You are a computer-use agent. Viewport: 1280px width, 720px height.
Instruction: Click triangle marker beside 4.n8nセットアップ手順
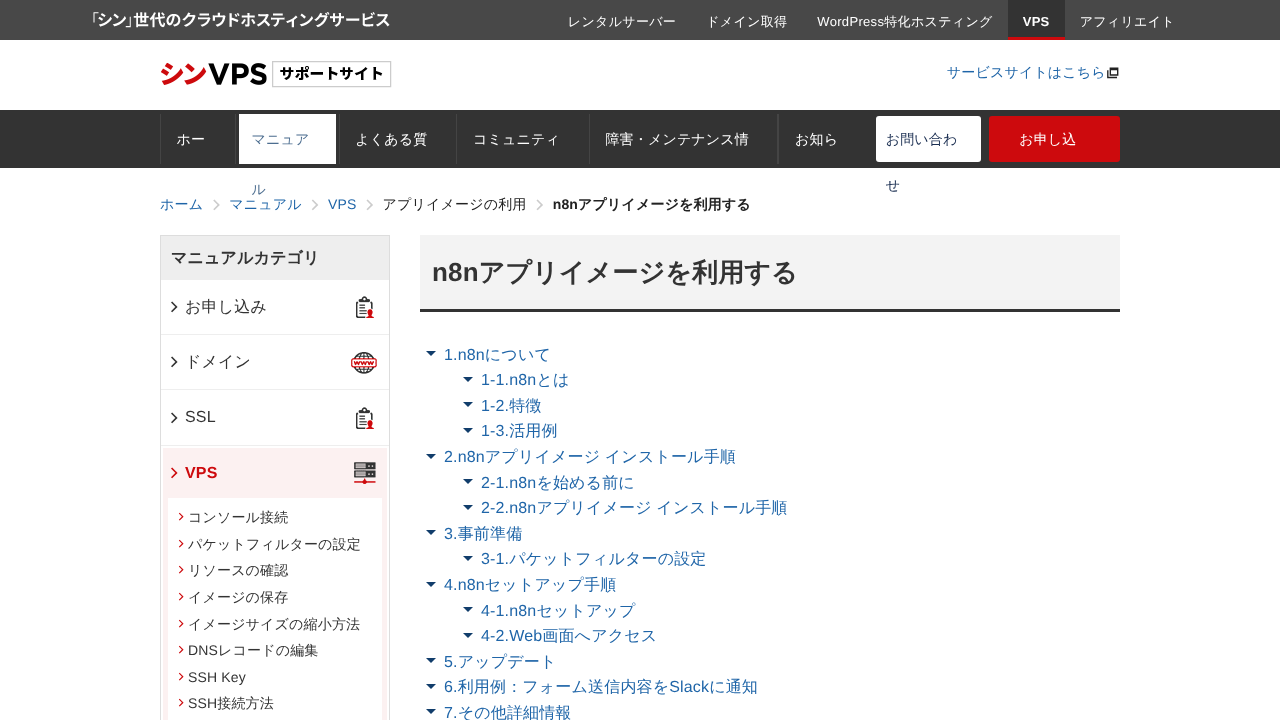click(x=431, y=584)
